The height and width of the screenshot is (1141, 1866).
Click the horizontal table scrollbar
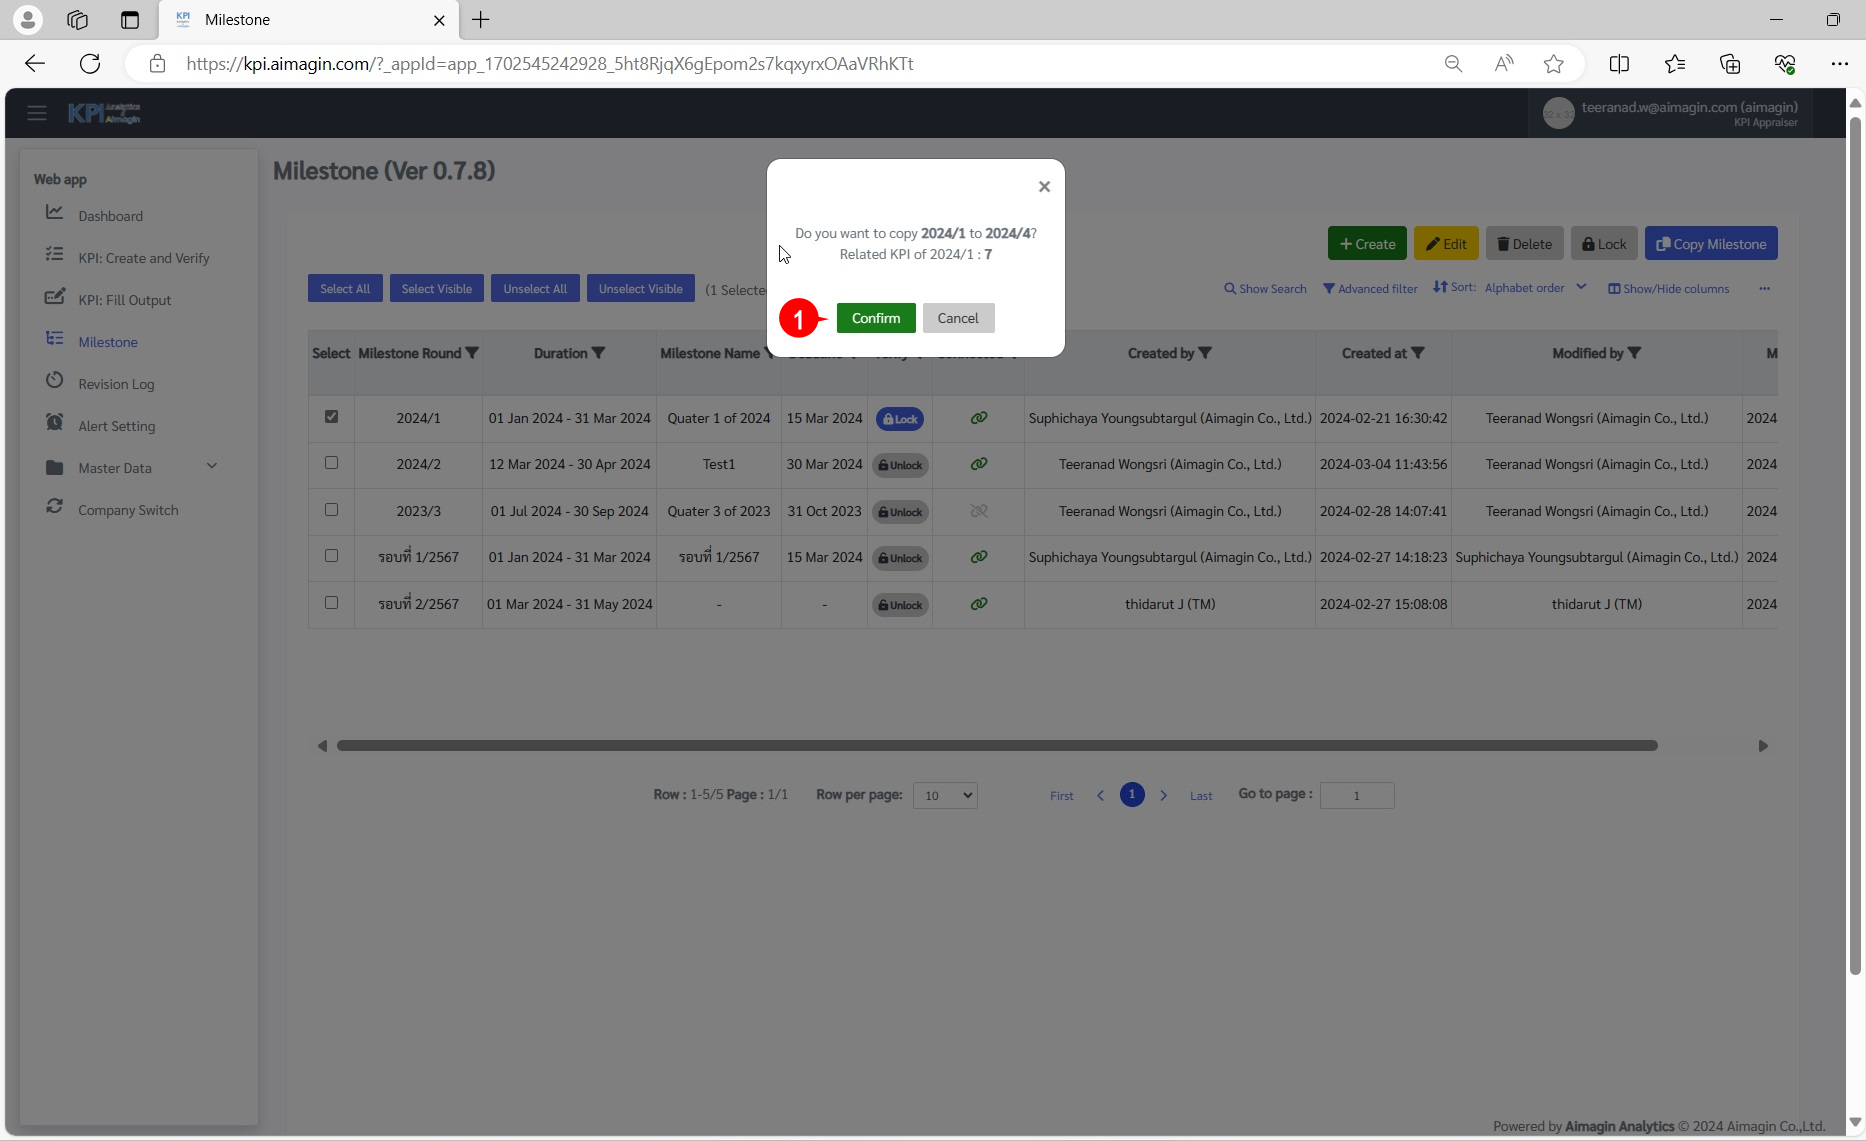pos(996,746)
